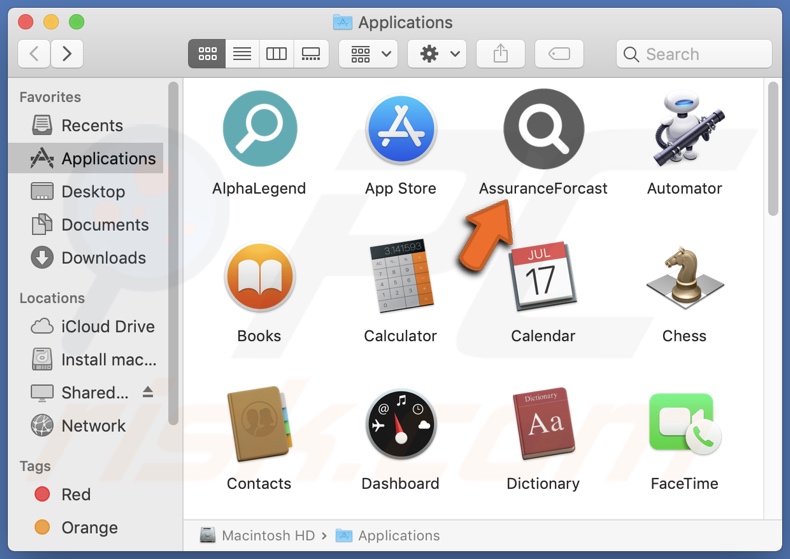Select the Chess application icon
The image size is (790, 559).
(685, 277)
